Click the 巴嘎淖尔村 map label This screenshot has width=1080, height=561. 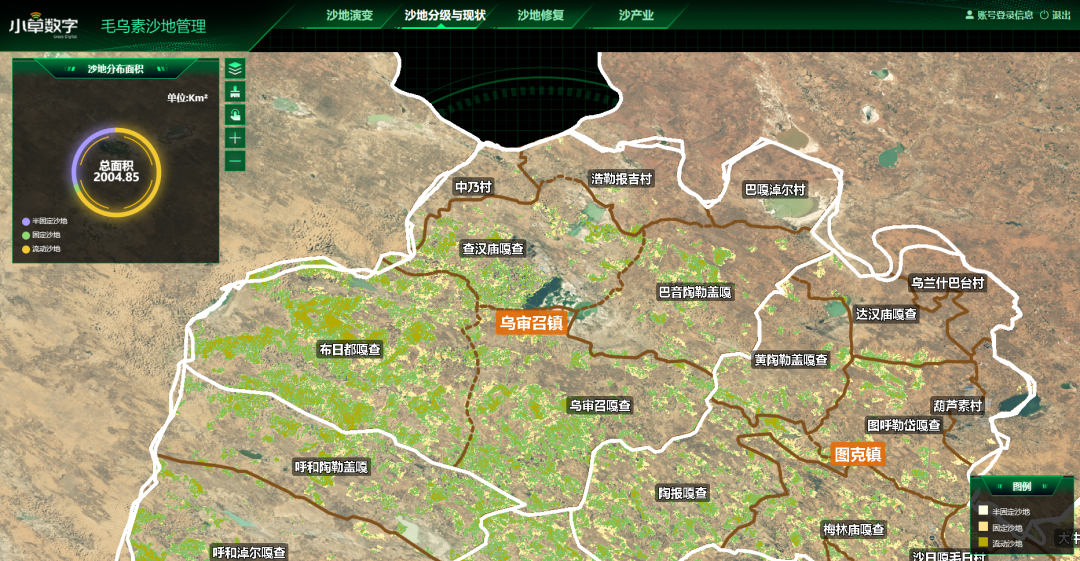[775, 190]
